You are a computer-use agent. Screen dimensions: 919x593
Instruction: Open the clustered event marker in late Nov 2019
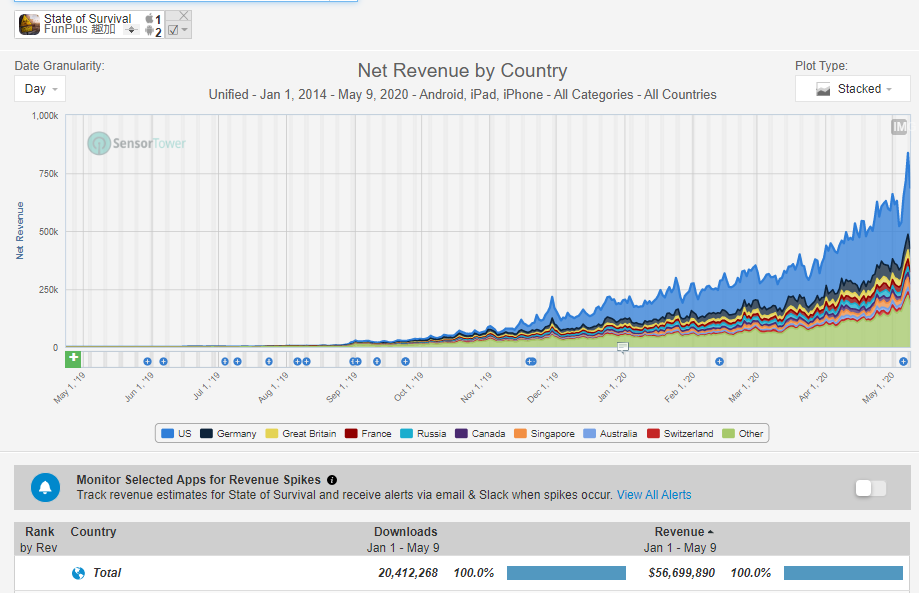point(530,362)
